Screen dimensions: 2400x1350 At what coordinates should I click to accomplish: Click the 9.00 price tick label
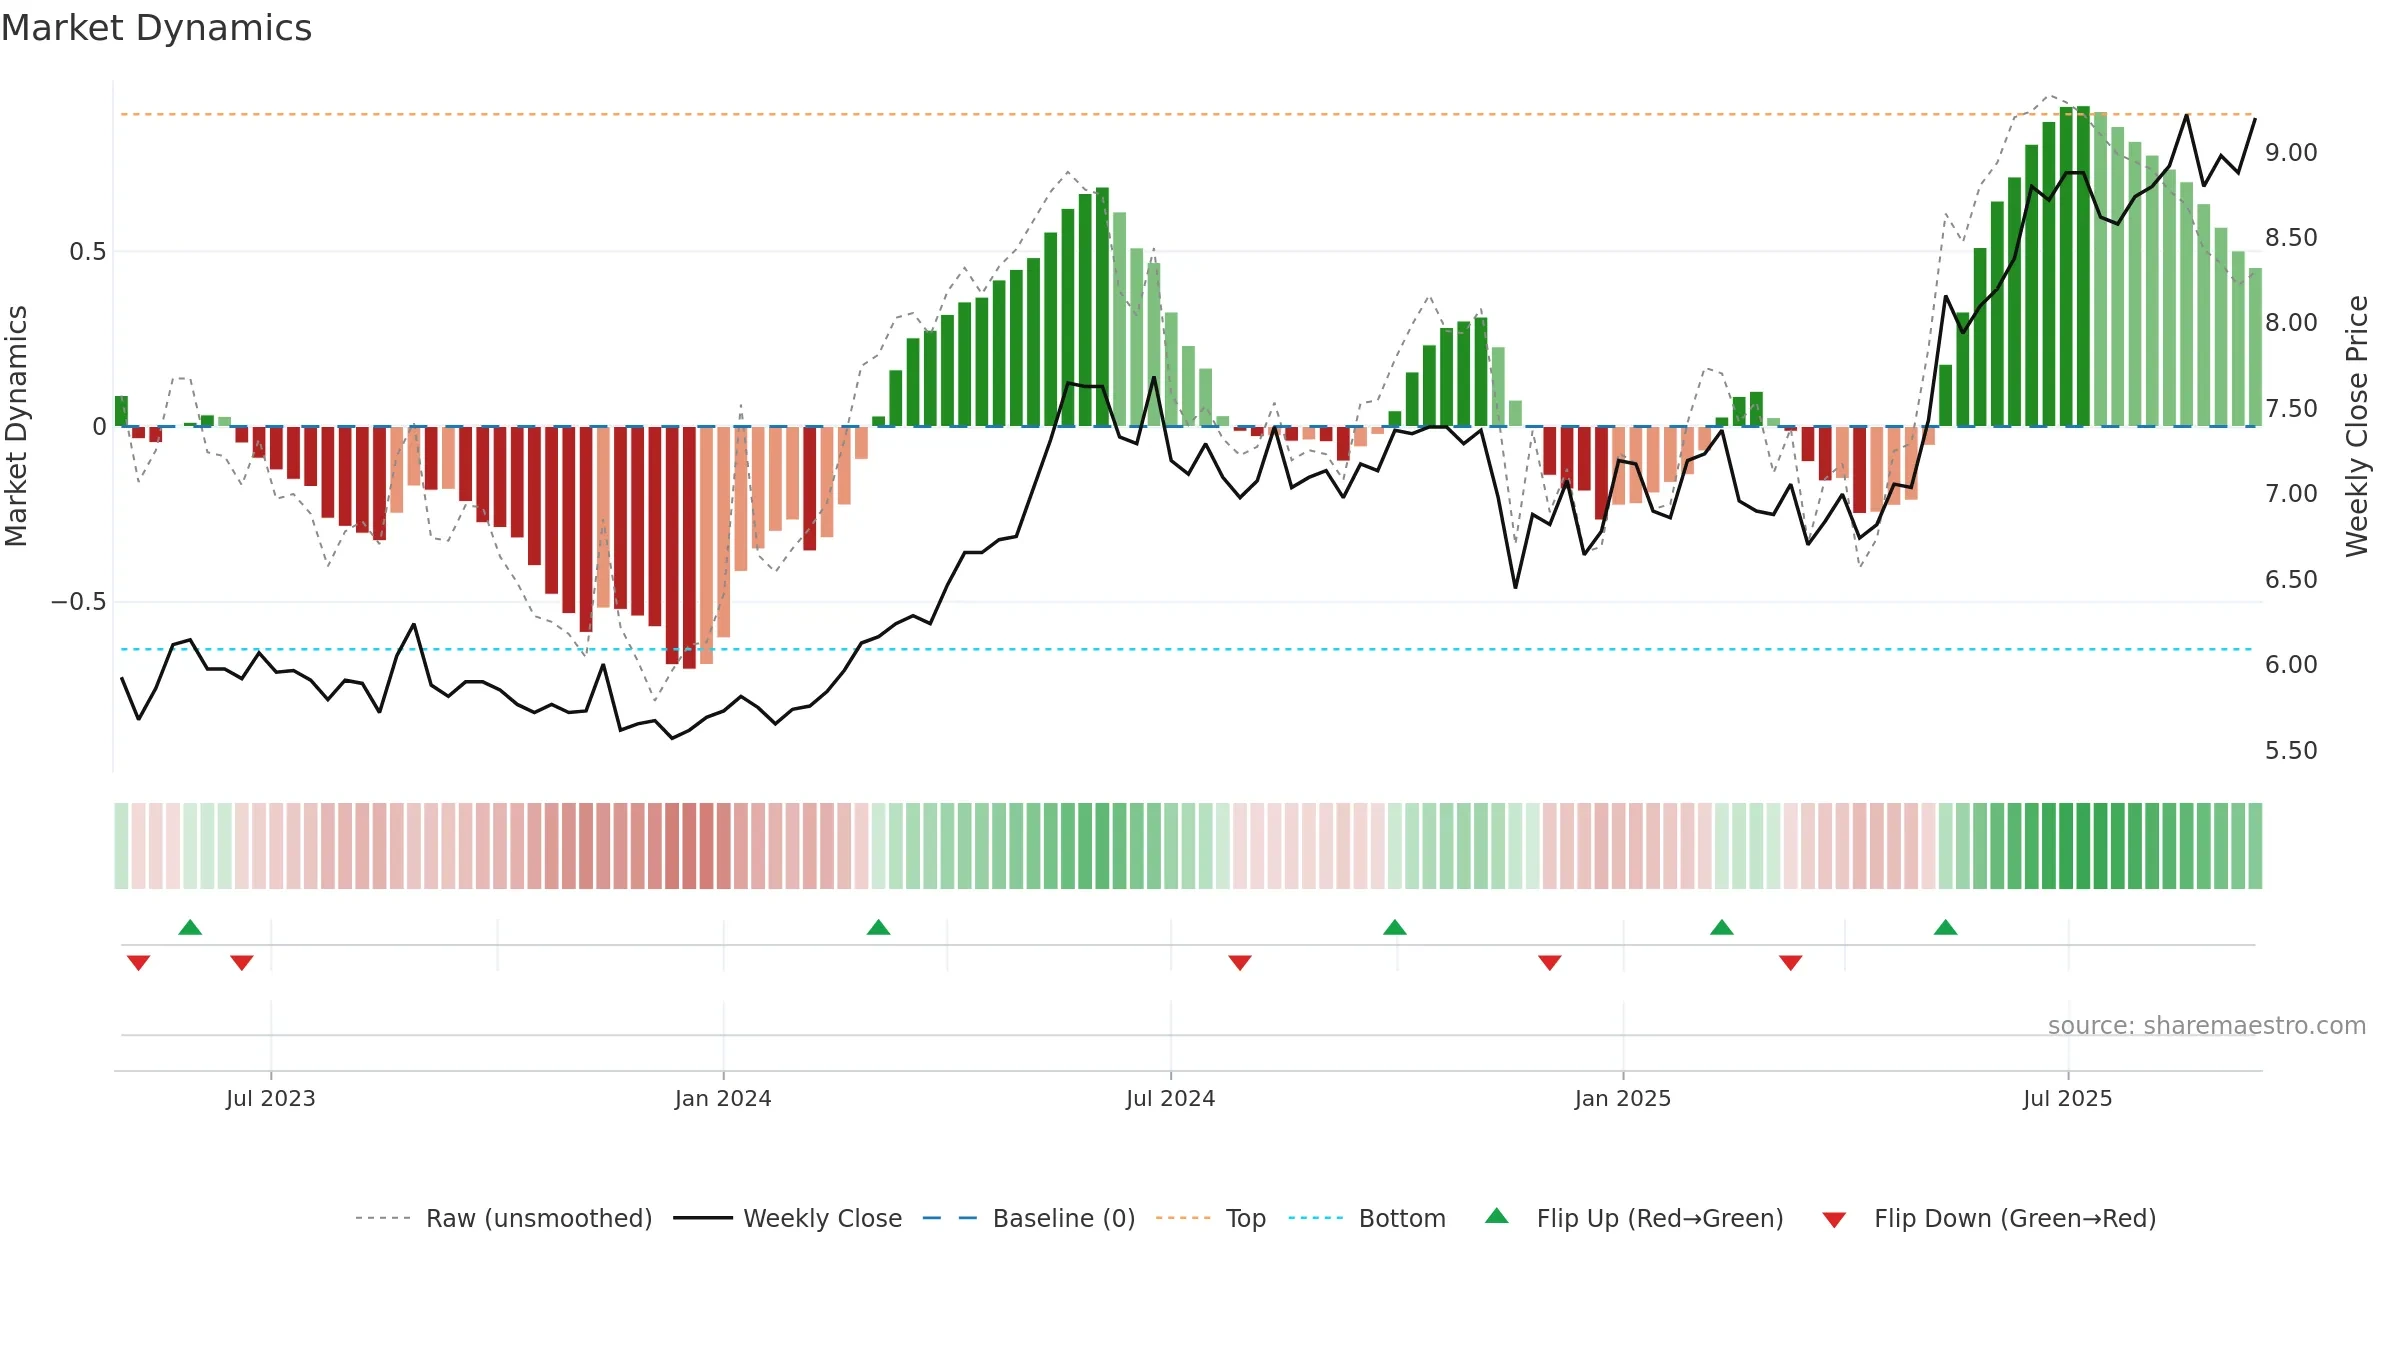click(2291, 153)
